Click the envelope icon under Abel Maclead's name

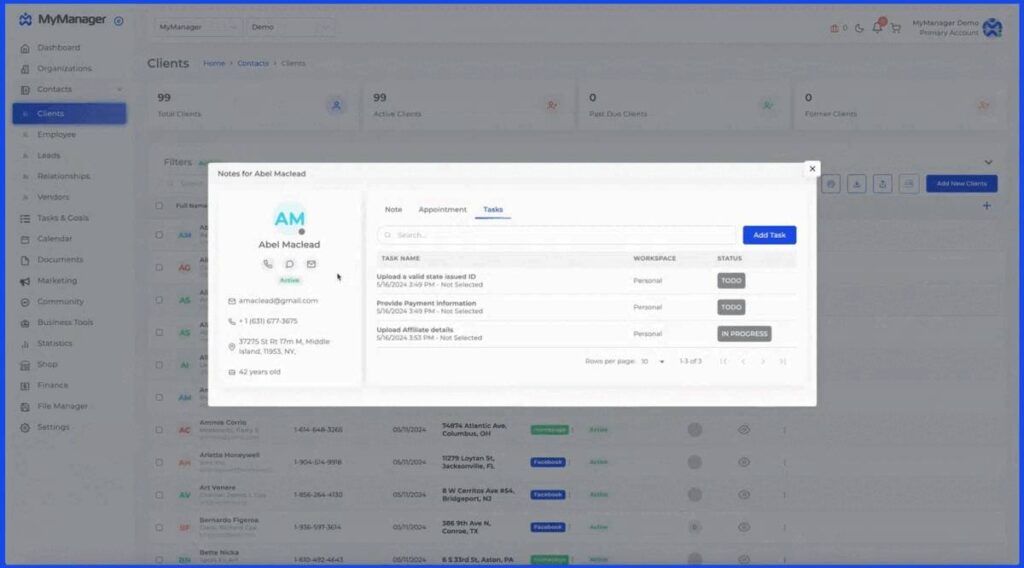pyautogui.click(x=311, y=264)
